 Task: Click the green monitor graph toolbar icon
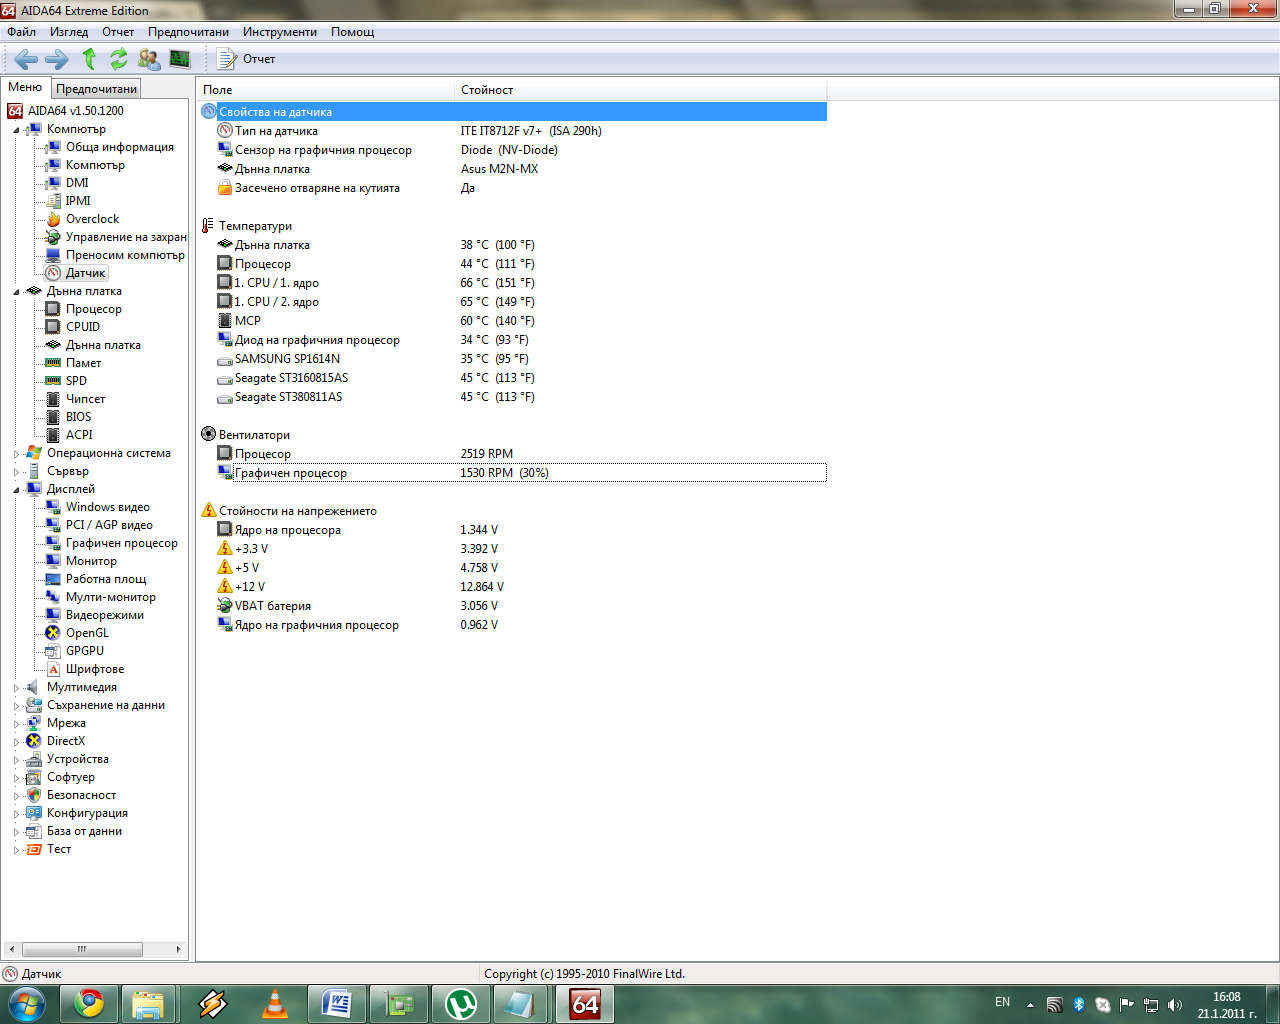click(180, 59)
